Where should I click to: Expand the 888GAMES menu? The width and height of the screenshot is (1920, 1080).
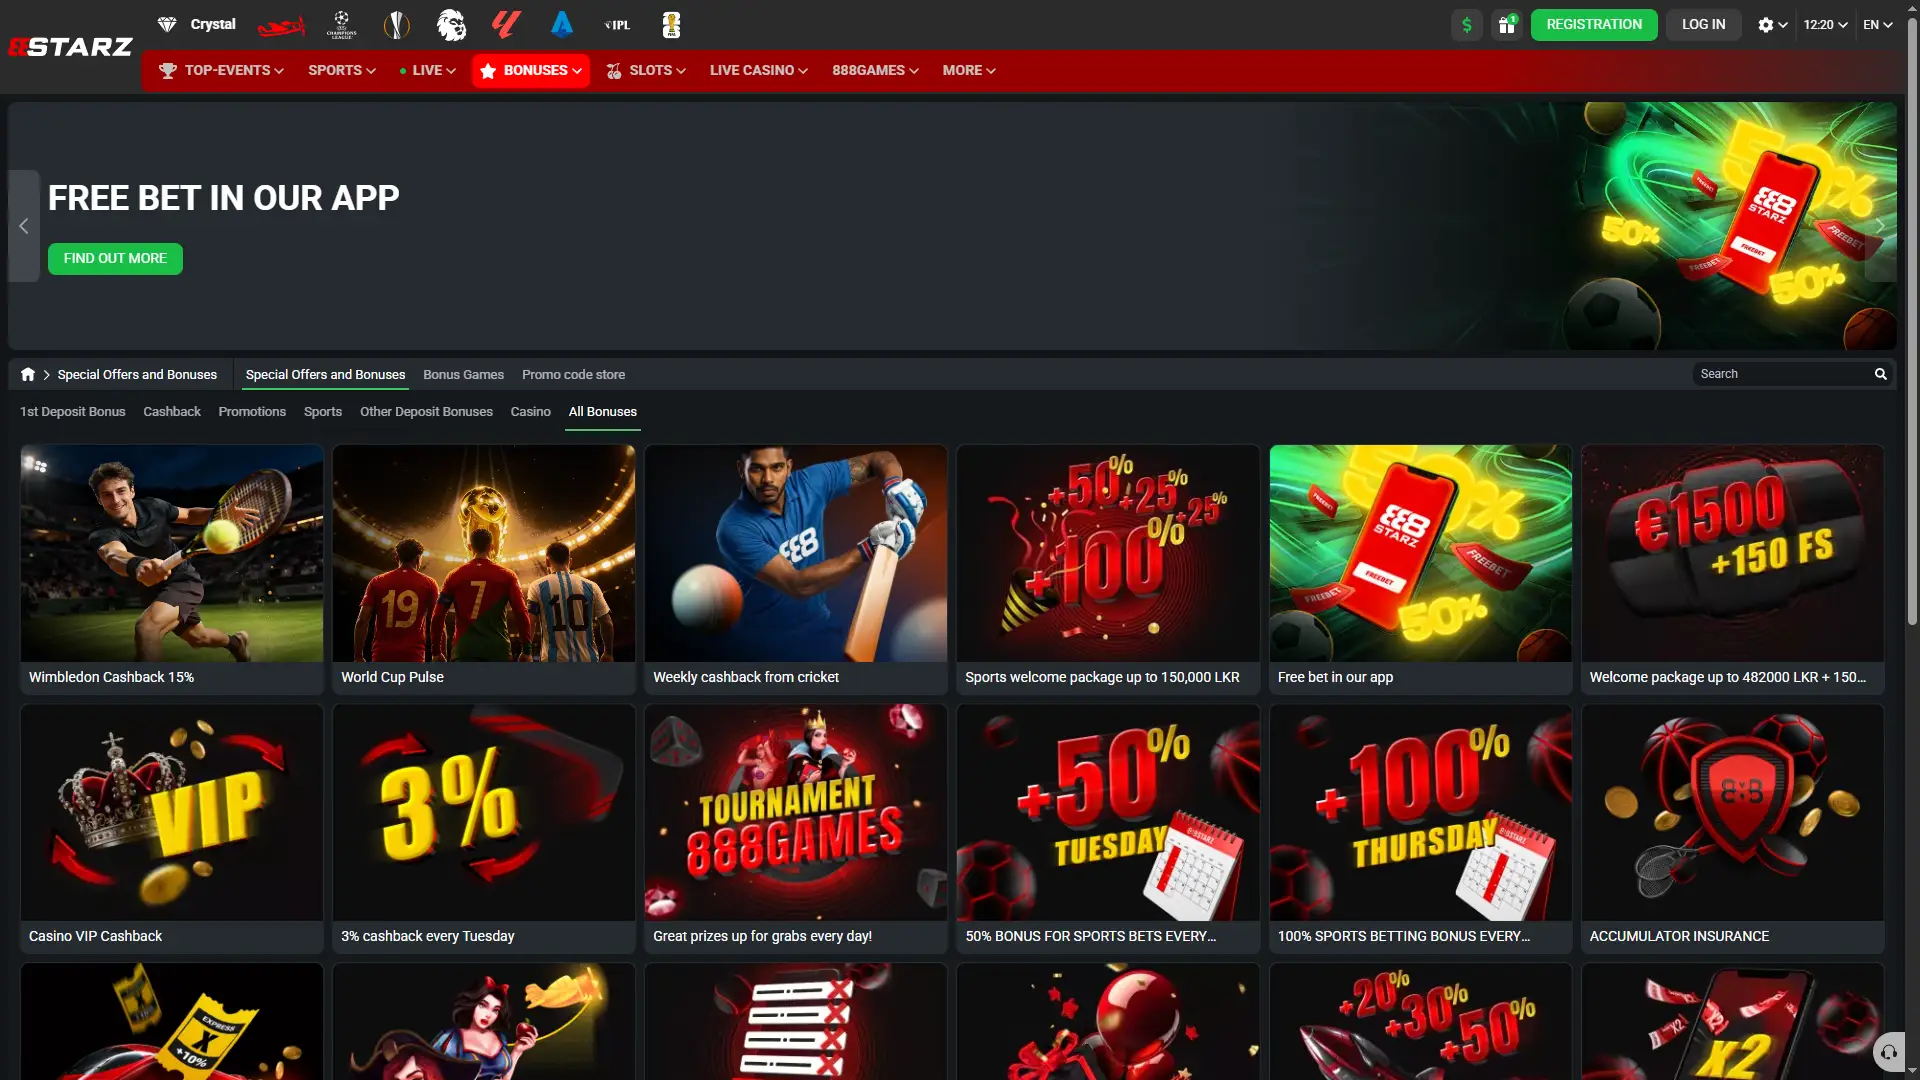875,71
